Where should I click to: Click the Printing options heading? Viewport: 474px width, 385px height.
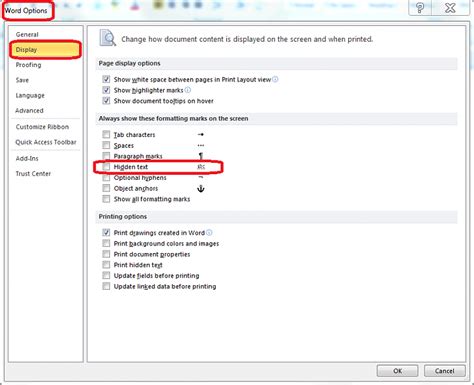[x=123, y=217]
